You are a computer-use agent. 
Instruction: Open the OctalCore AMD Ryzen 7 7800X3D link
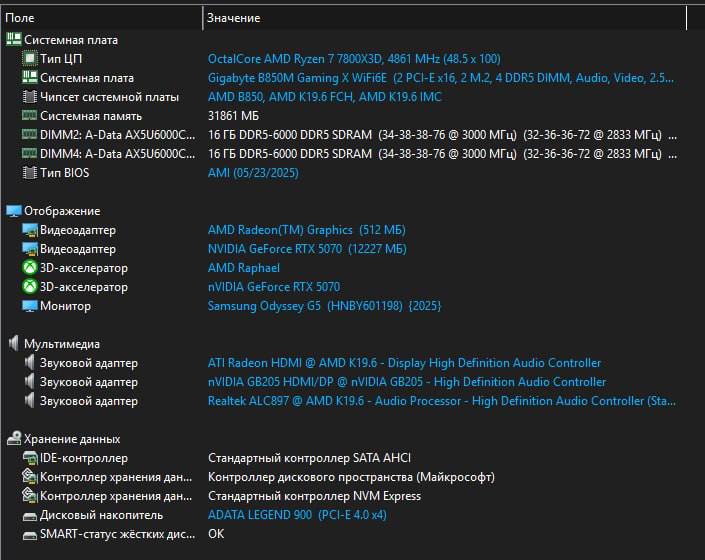click(x=354, y=59)
